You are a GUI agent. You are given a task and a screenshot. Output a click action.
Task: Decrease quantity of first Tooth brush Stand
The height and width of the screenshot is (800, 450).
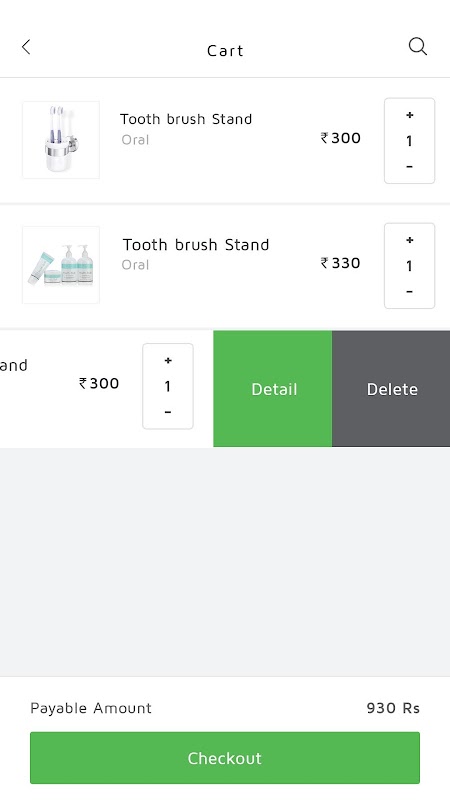pyautogui.click(x=409, y=166)
